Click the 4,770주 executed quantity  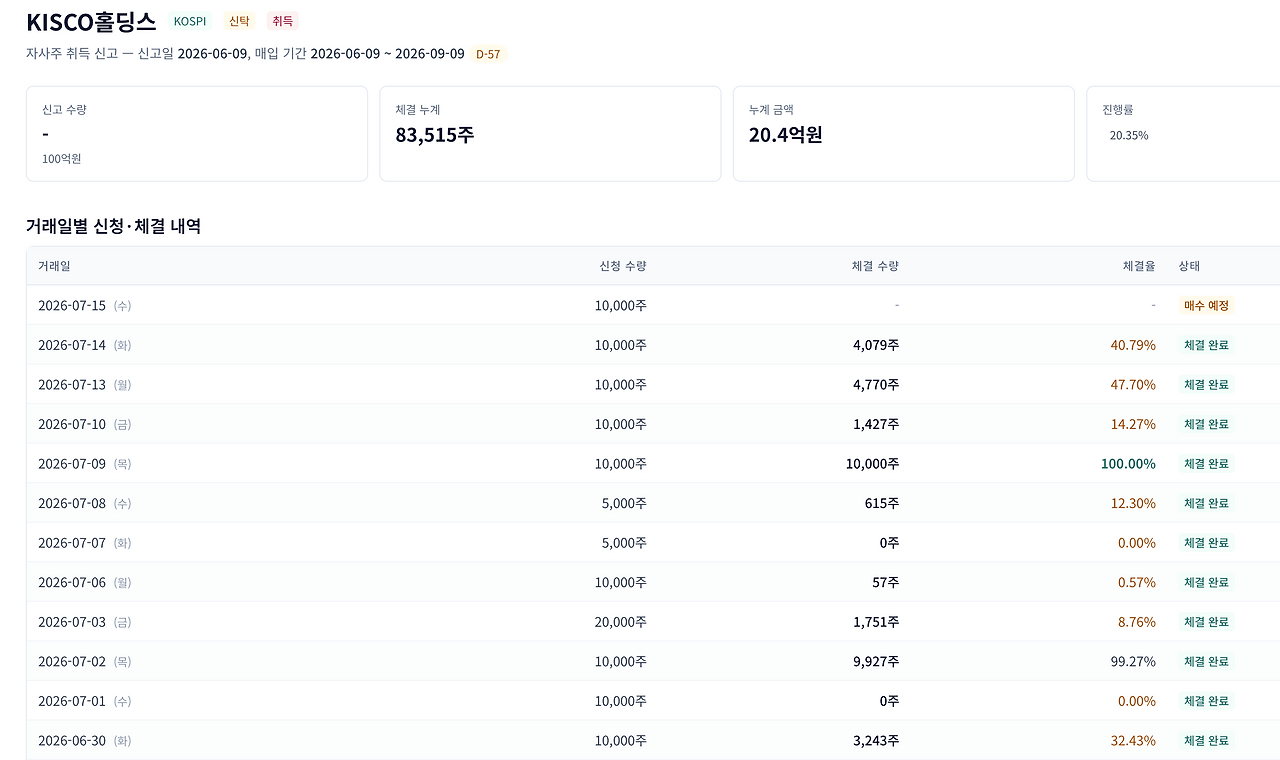pyautogui.click(x=876, y=385)
